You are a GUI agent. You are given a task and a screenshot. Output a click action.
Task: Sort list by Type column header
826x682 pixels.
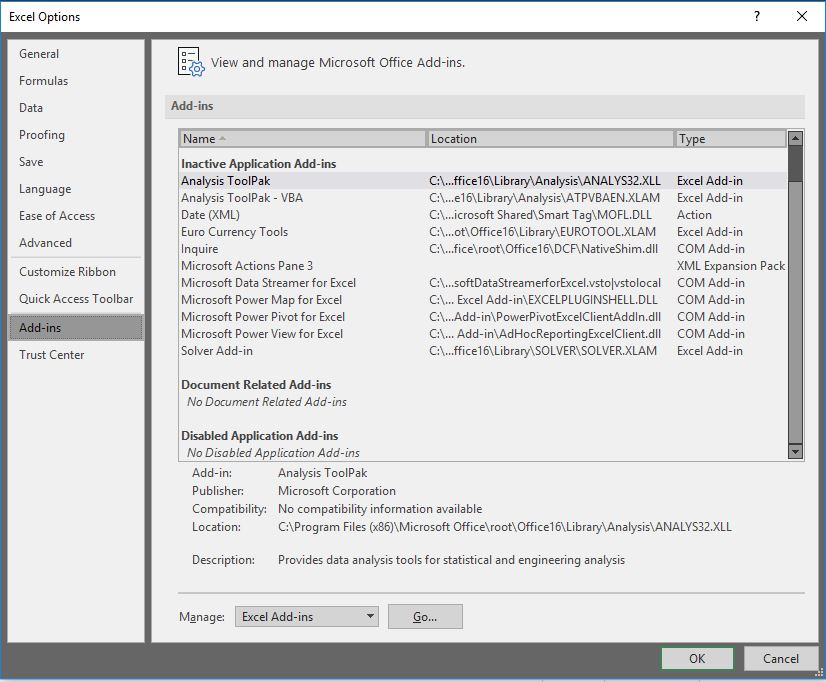click(x=731, y=139)
